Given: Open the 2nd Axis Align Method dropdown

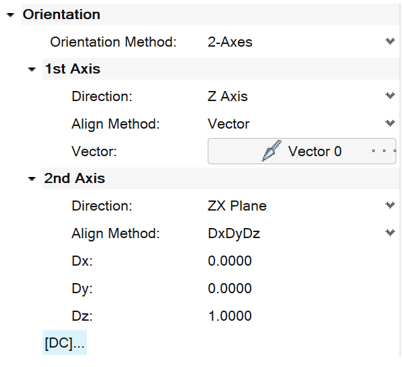Looking at the screenshot, I should point(390,233).
